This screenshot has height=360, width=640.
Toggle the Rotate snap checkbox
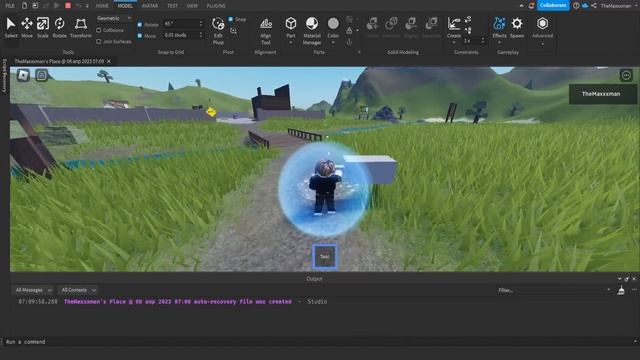pyautogui.click(x=140, y=24)
